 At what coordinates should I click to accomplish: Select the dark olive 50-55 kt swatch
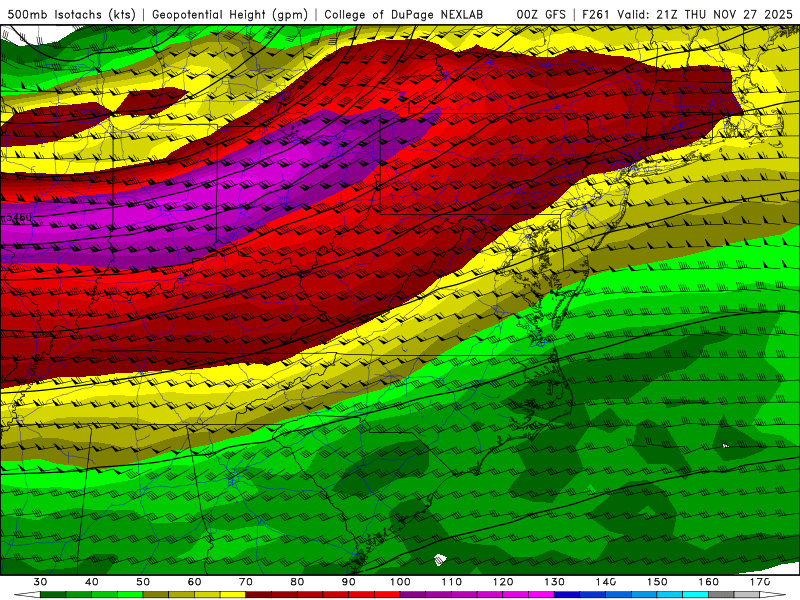pos(156,595)
